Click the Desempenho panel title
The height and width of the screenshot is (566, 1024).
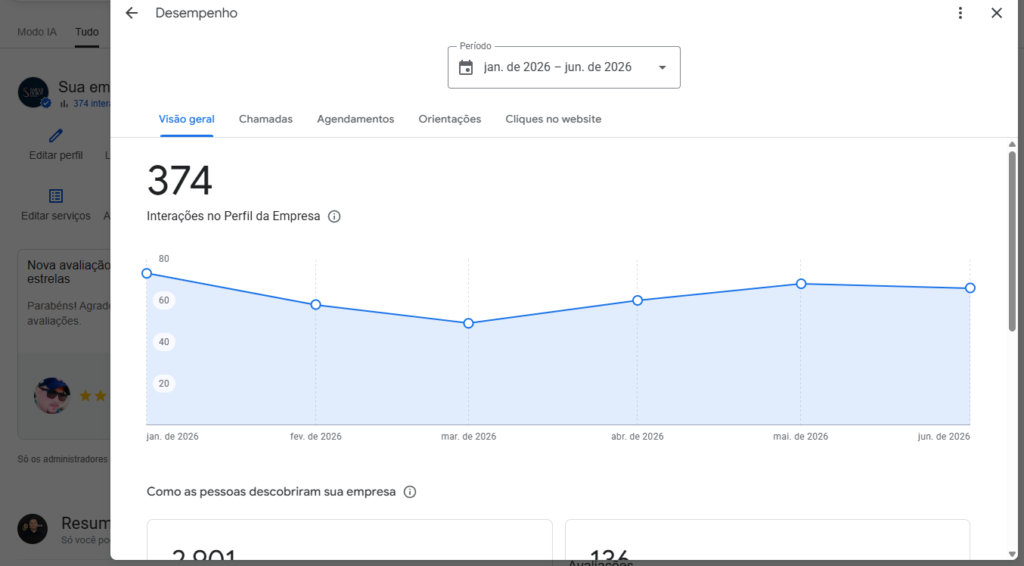point(197,13)
